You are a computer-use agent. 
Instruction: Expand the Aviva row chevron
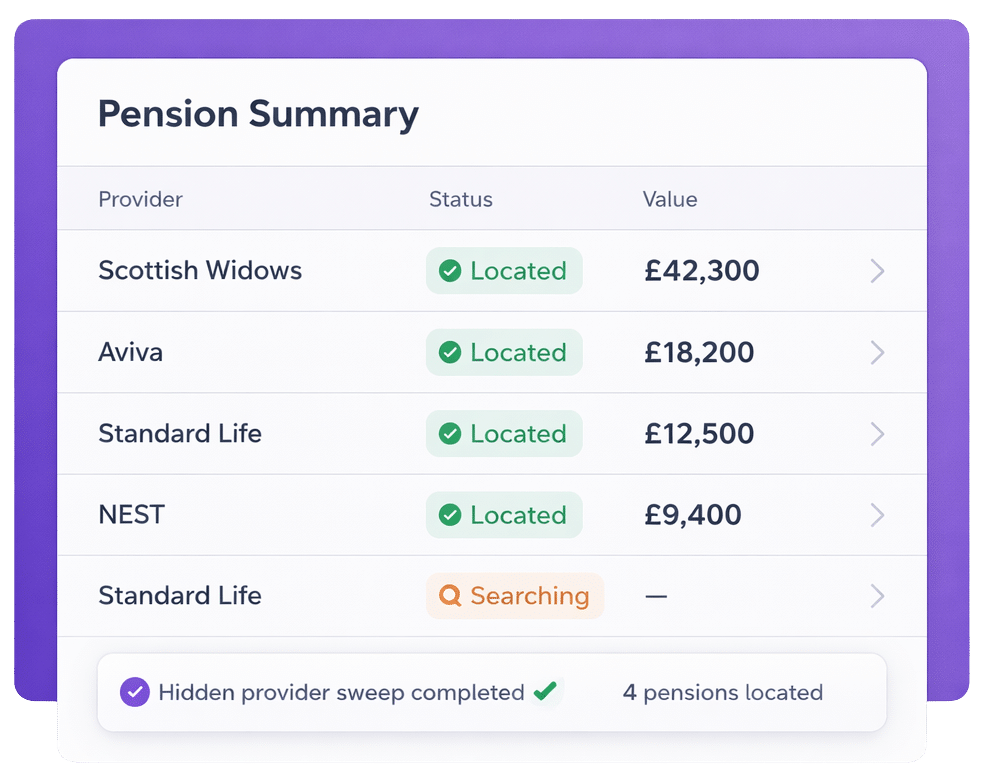pos(877,352)
